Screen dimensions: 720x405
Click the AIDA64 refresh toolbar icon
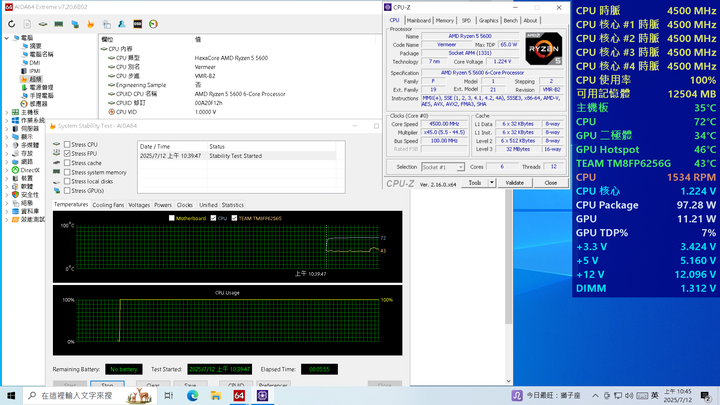point(11,24)
